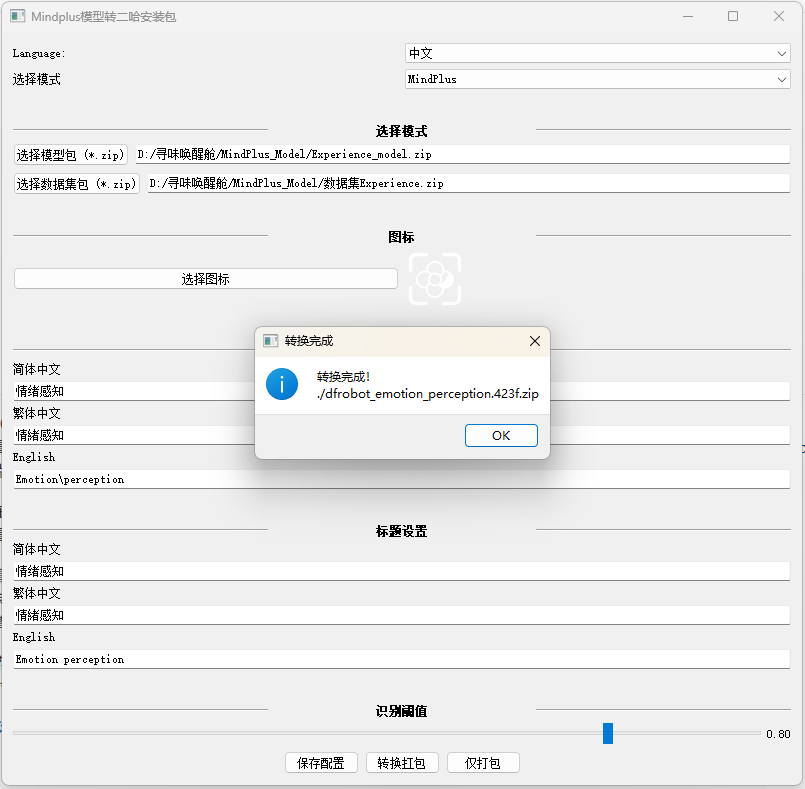This screenshot has height=789, width=805.
Task: Click the 保存配置 button
Action: pos(320,762)
